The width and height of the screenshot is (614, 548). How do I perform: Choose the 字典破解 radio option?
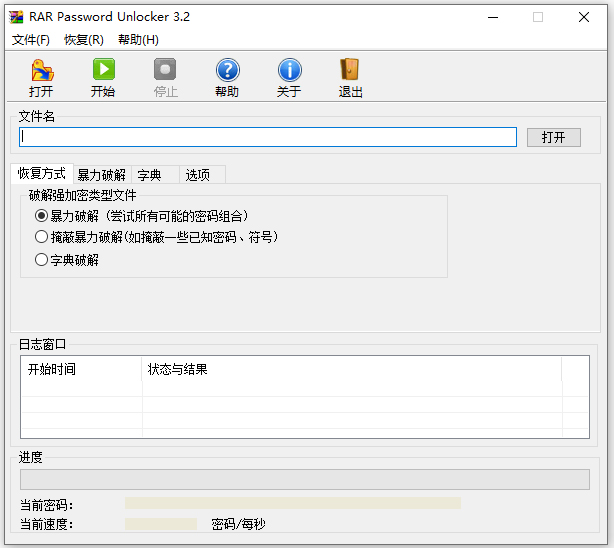click(67, 260)
